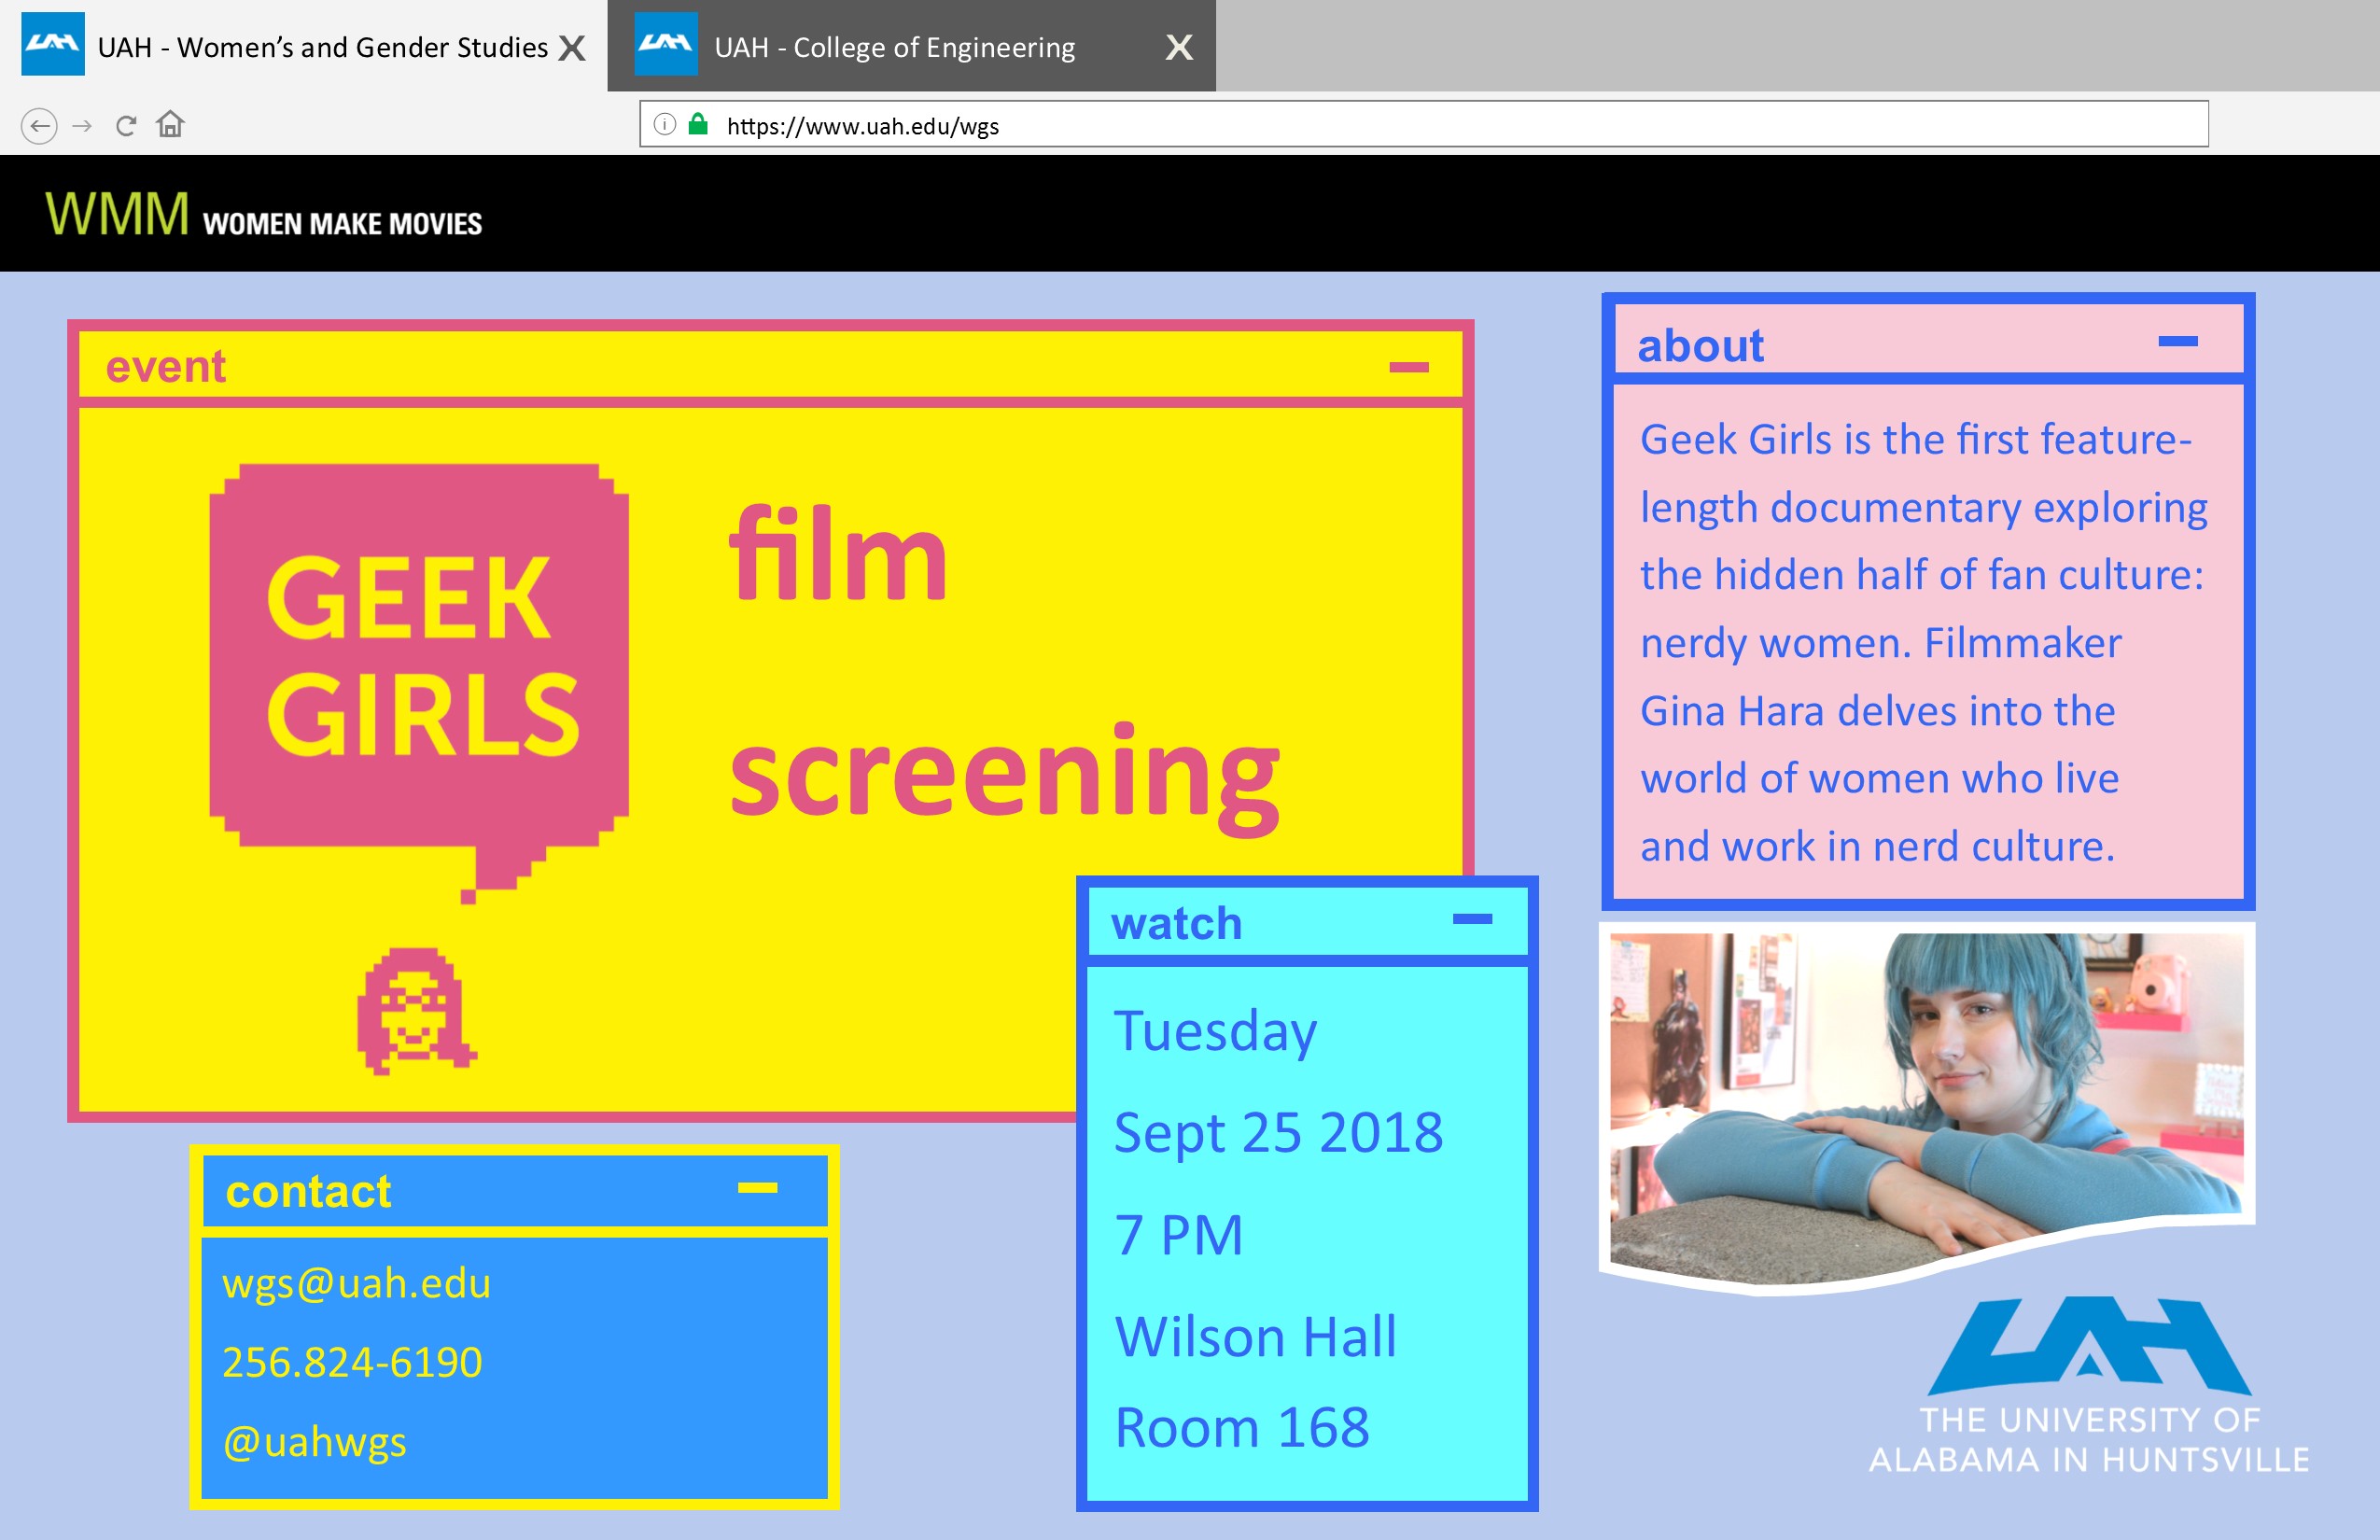Click 'Tuesday' in watch panel

(1215, 1032)
